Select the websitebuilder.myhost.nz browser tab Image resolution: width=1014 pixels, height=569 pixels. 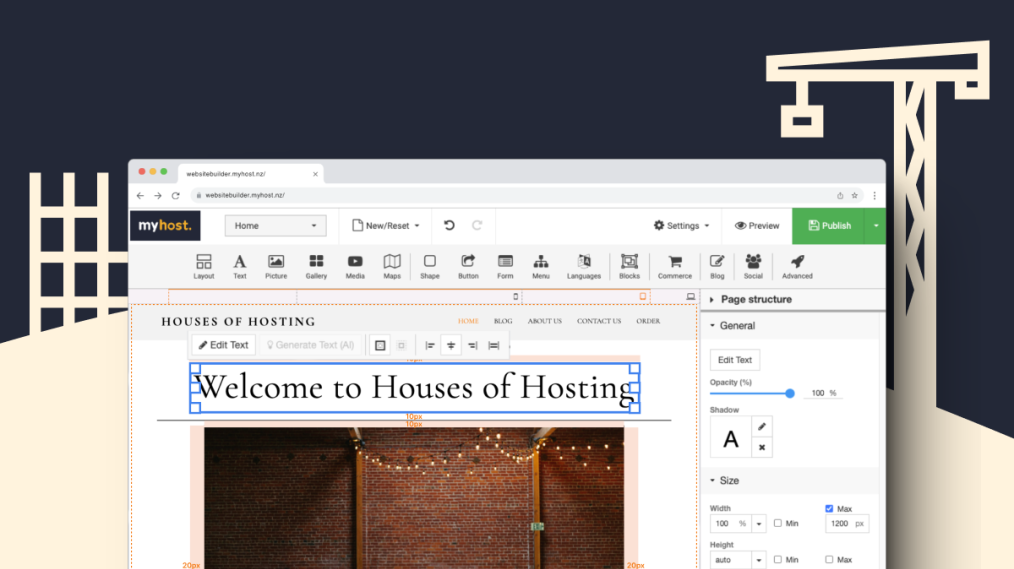click(251, 174)
